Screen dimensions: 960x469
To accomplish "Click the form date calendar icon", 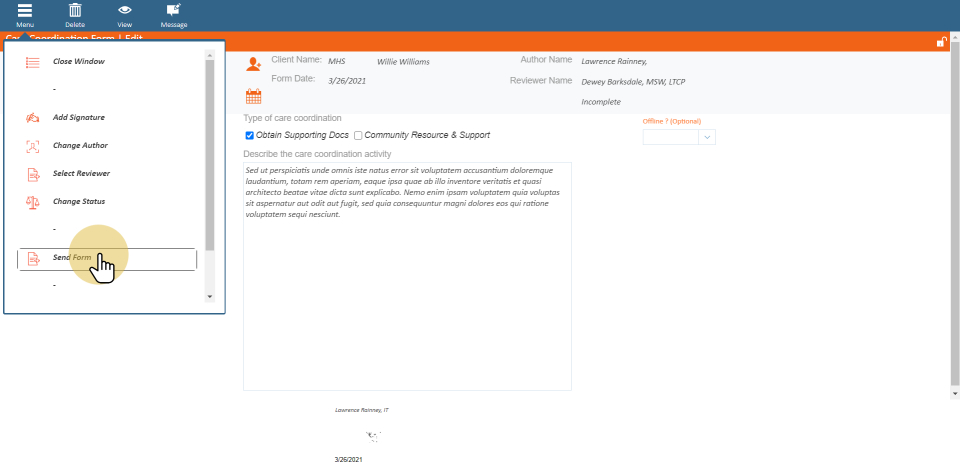I will click(x=253, y=97).
